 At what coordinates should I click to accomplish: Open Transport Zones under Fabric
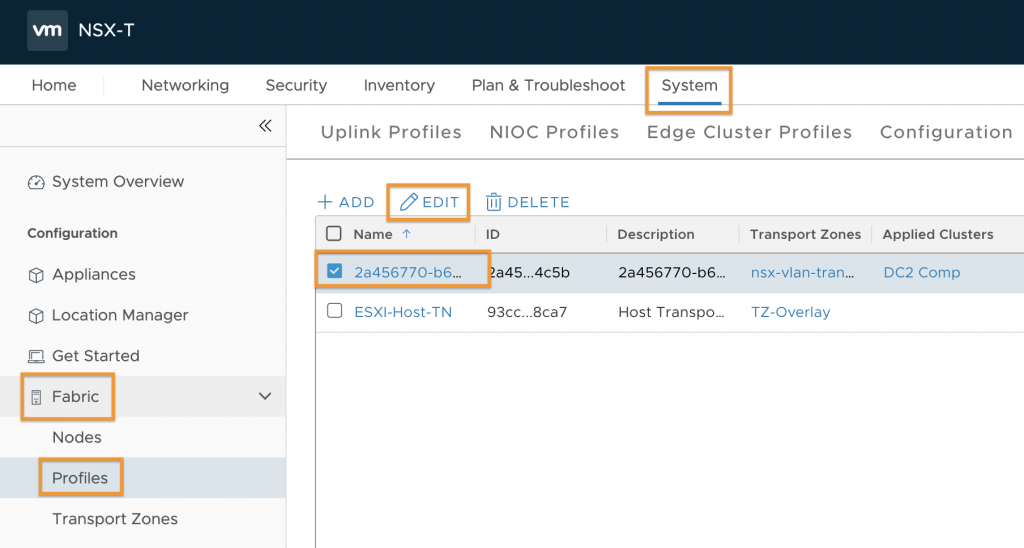[115, 519]
